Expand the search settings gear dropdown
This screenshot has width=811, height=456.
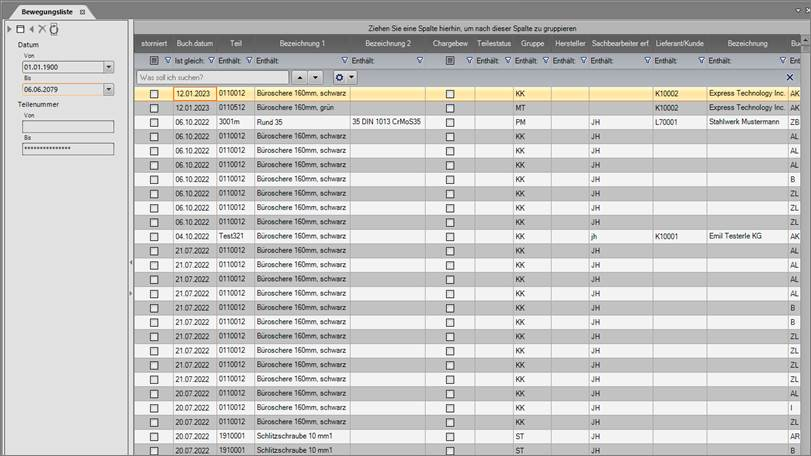click(x=345, y=77)
